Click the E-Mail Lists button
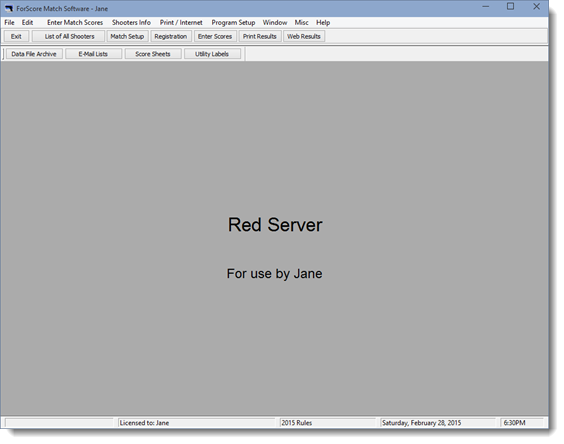 93,54
